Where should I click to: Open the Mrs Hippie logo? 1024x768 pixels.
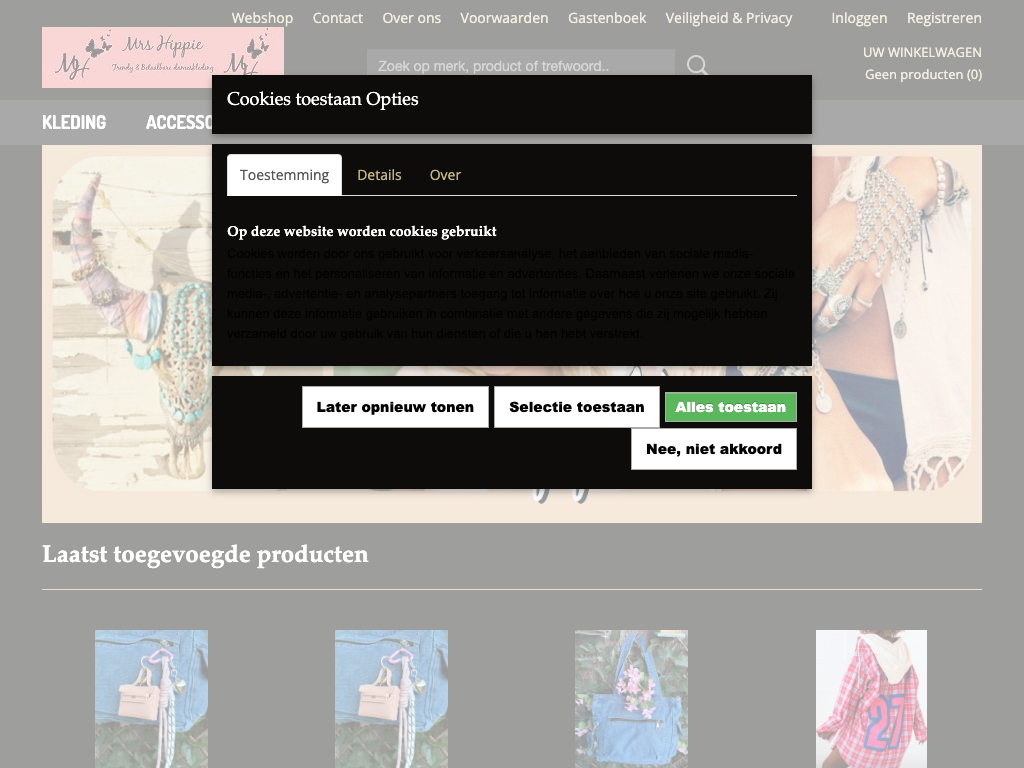163,57
